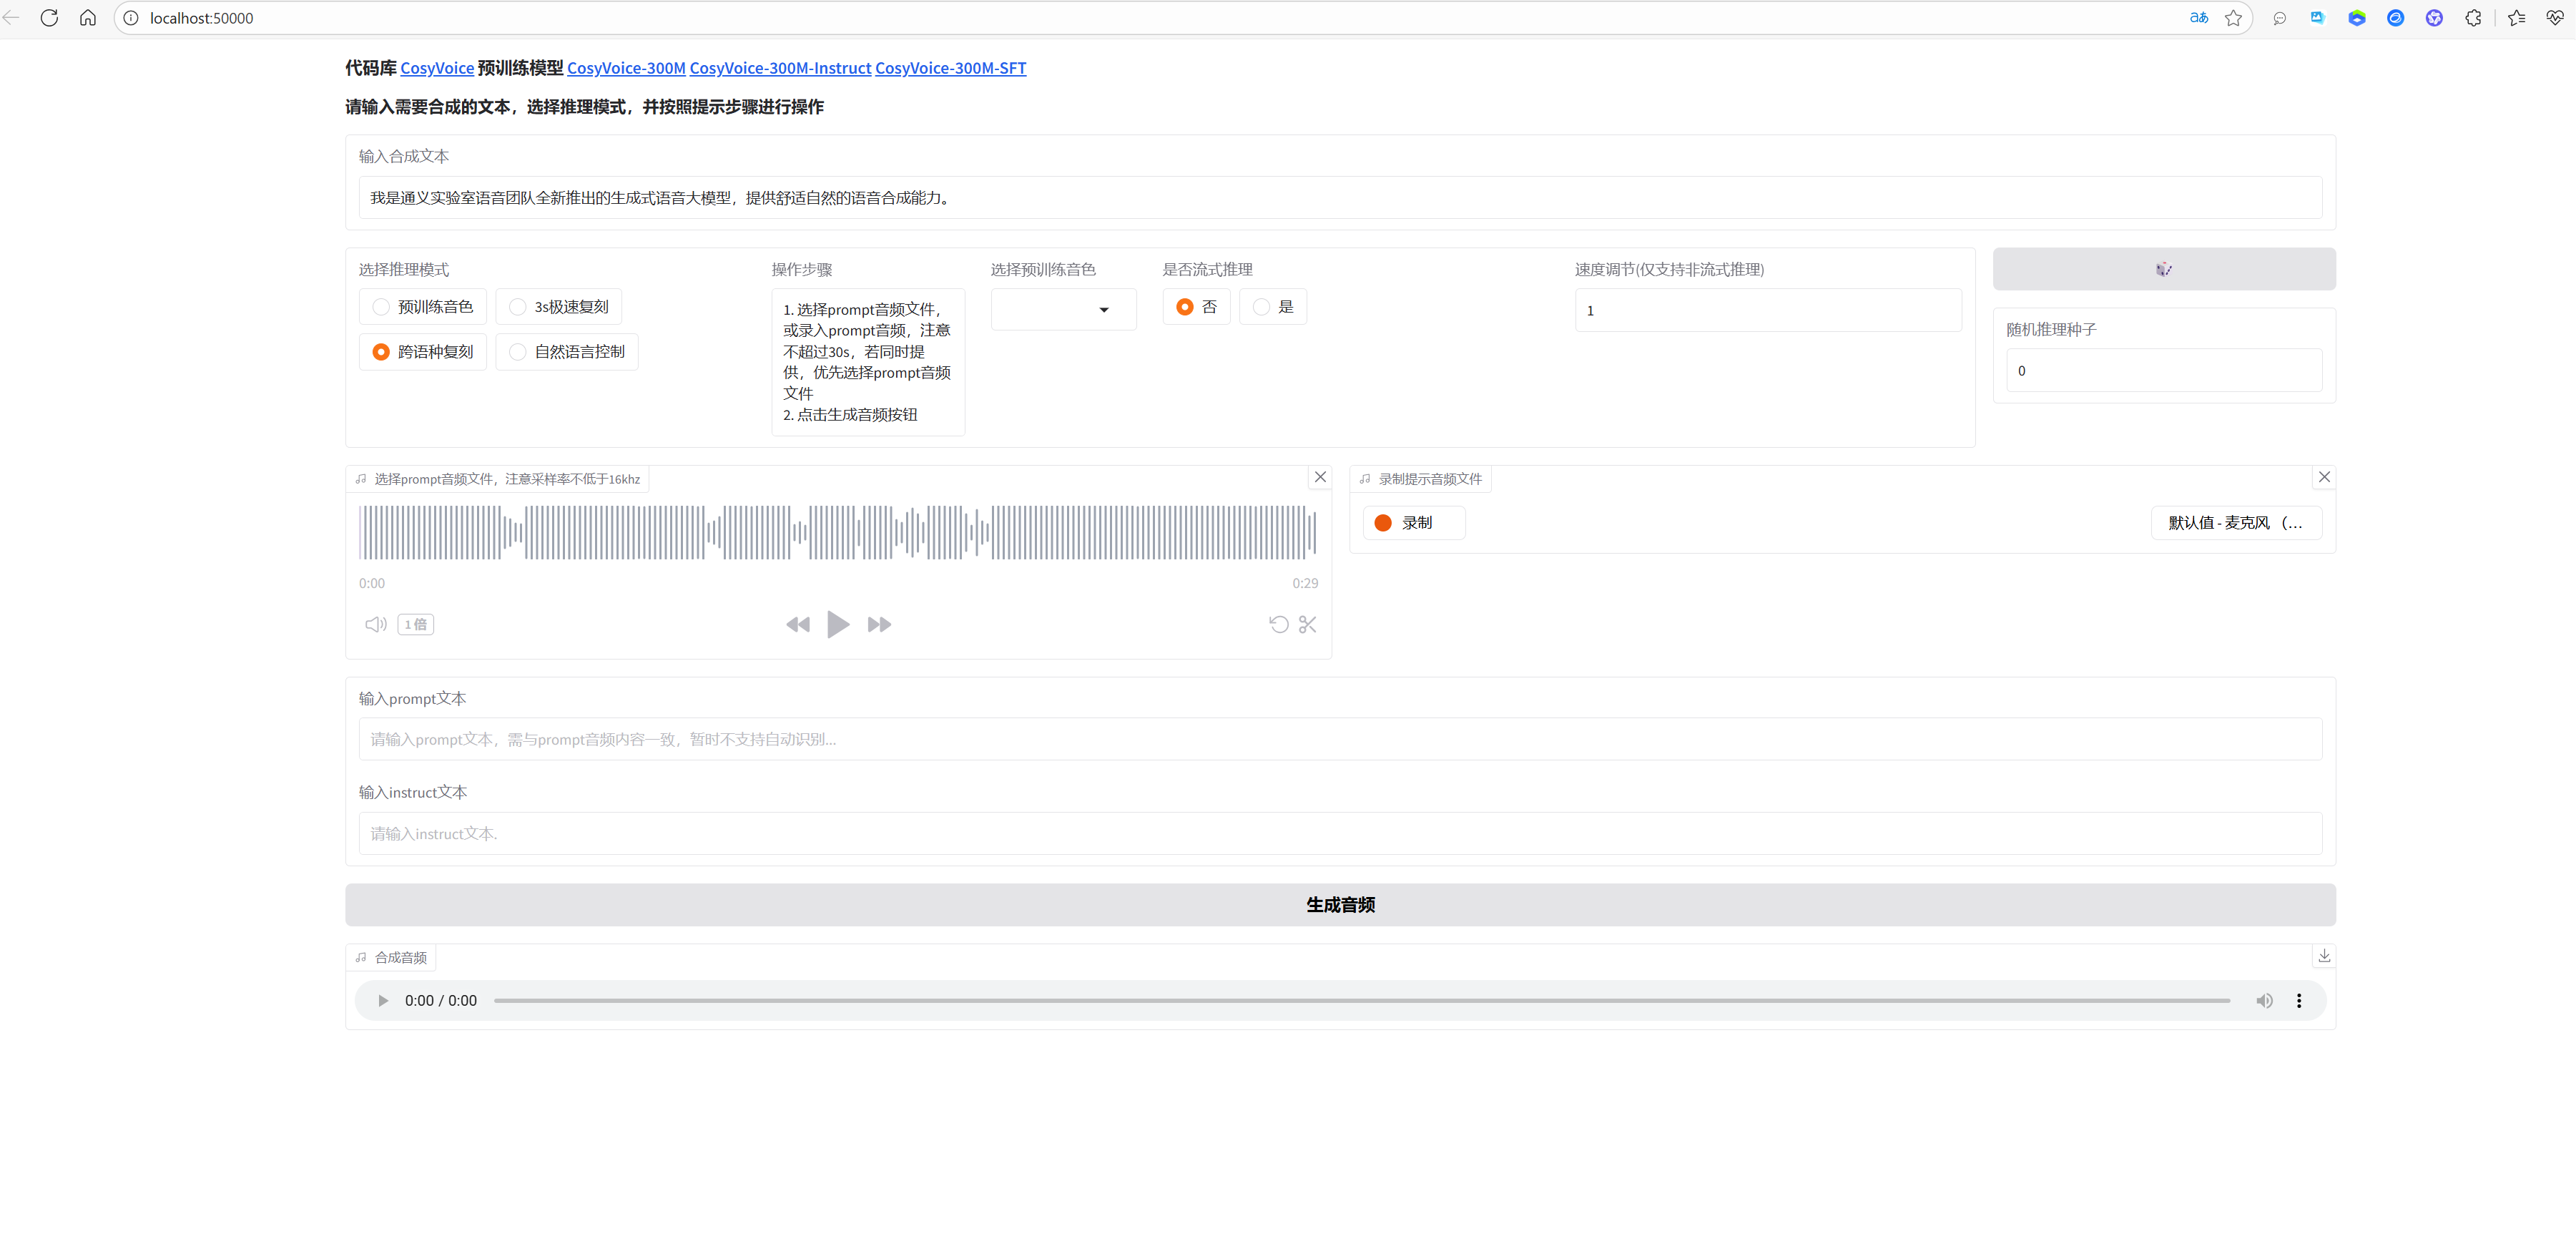Open the 选择预训练音色 dropdown

[1063, 310]
